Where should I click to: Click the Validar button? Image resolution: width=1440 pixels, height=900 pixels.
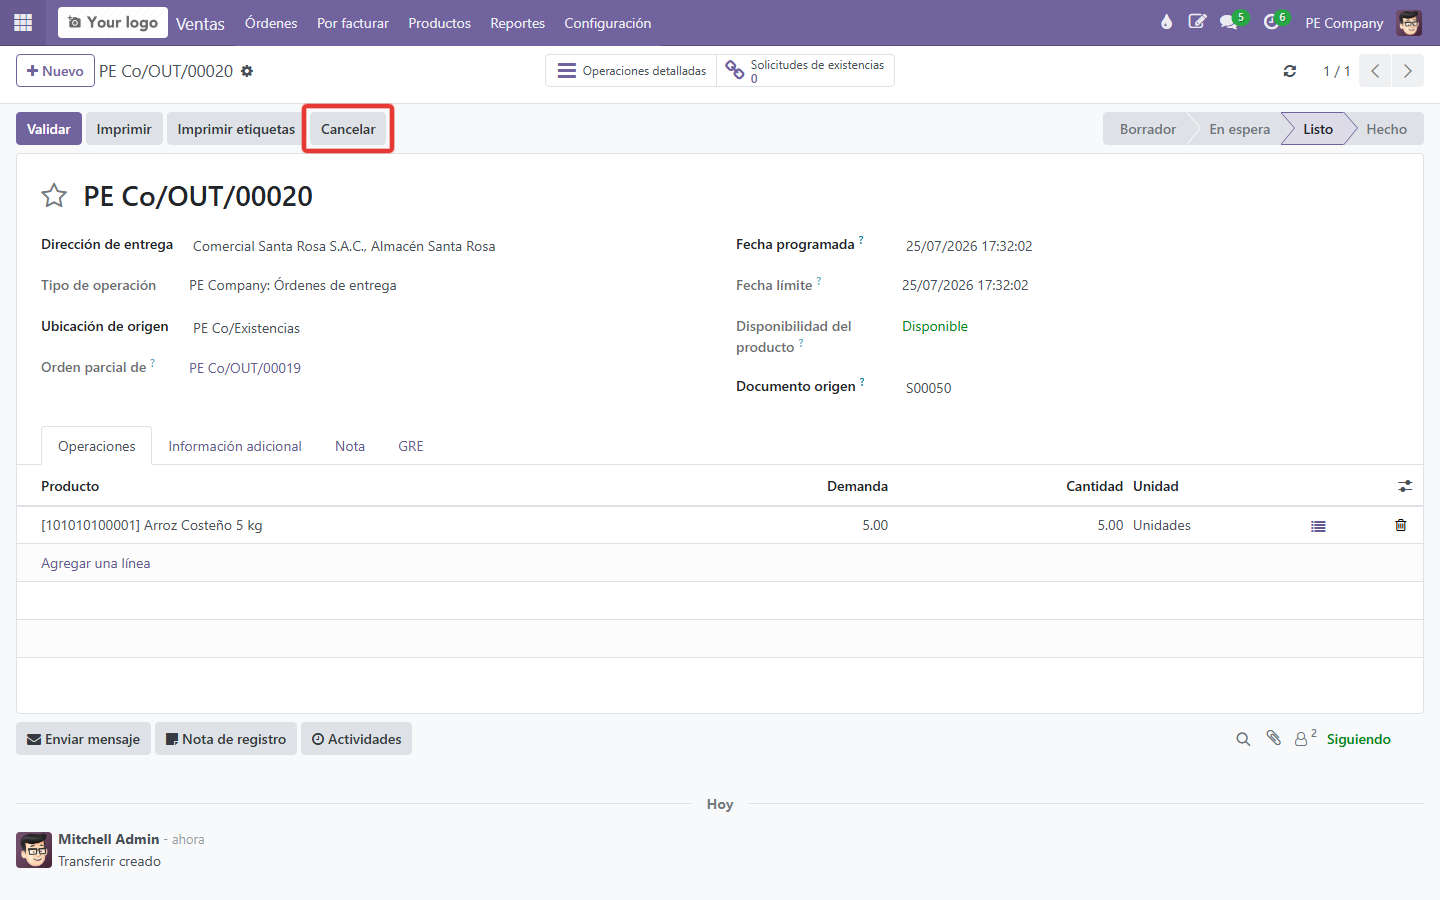pyautogui.click(x=49, y=129)
